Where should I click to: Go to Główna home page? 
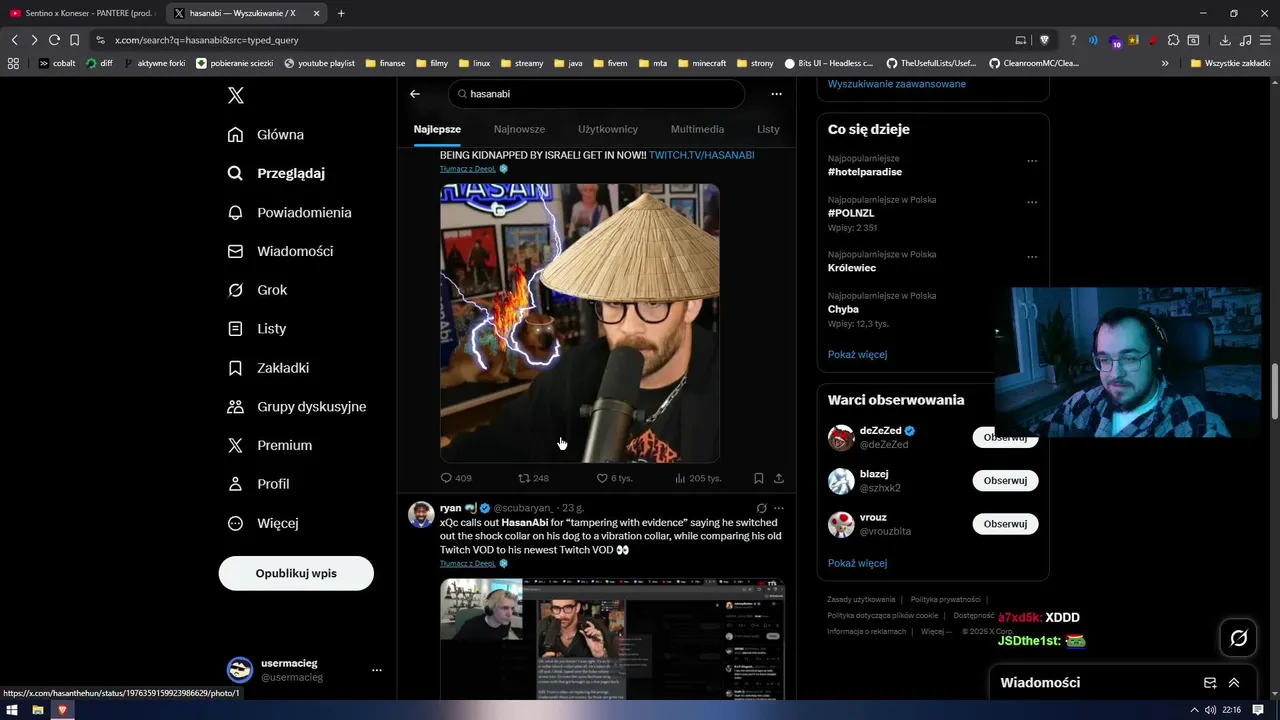[x=266, y=135]
